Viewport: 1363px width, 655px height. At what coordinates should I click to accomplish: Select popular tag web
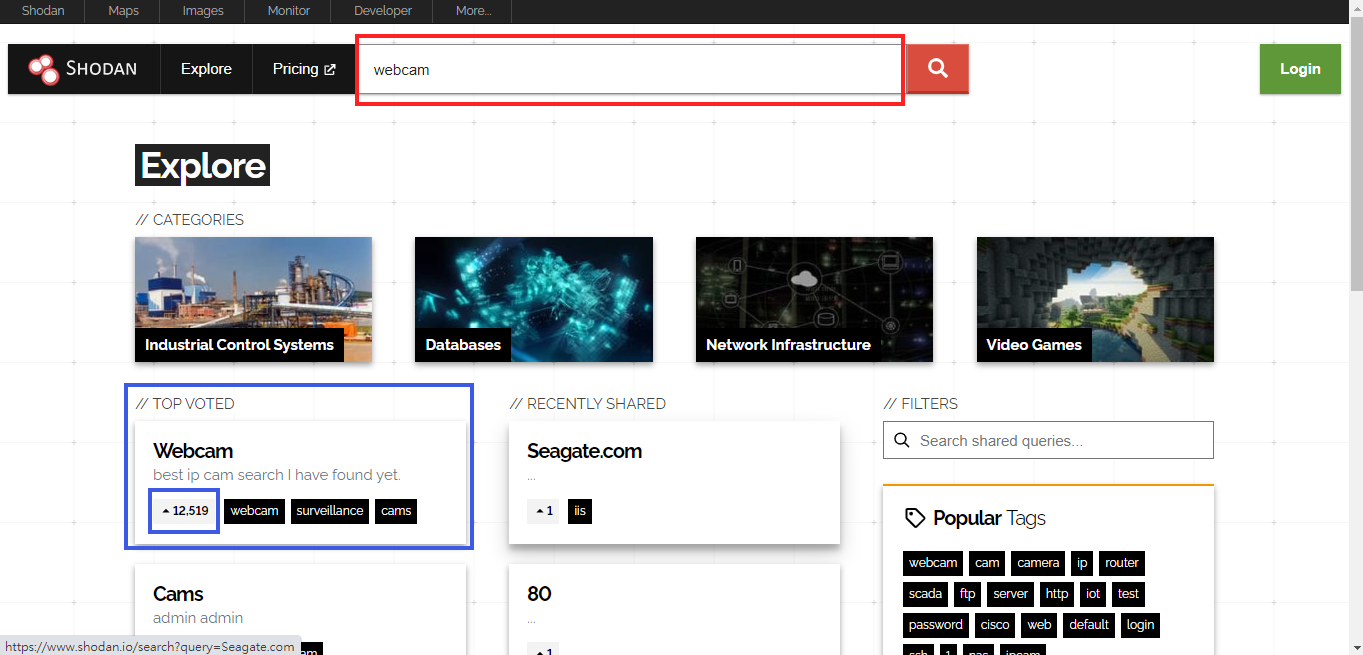tap(1040, 625)
